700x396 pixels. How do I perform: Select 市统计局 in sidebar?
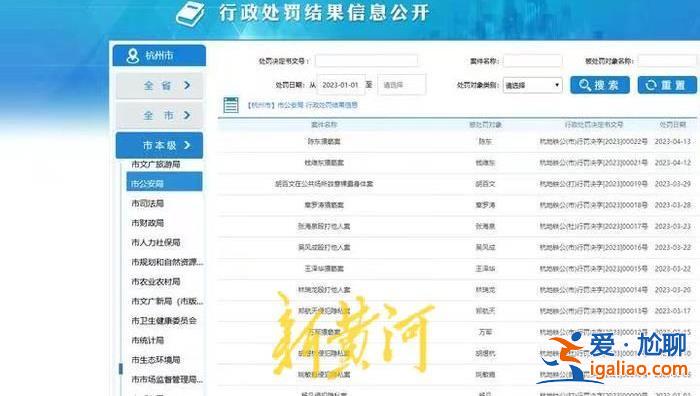(147, 340)
